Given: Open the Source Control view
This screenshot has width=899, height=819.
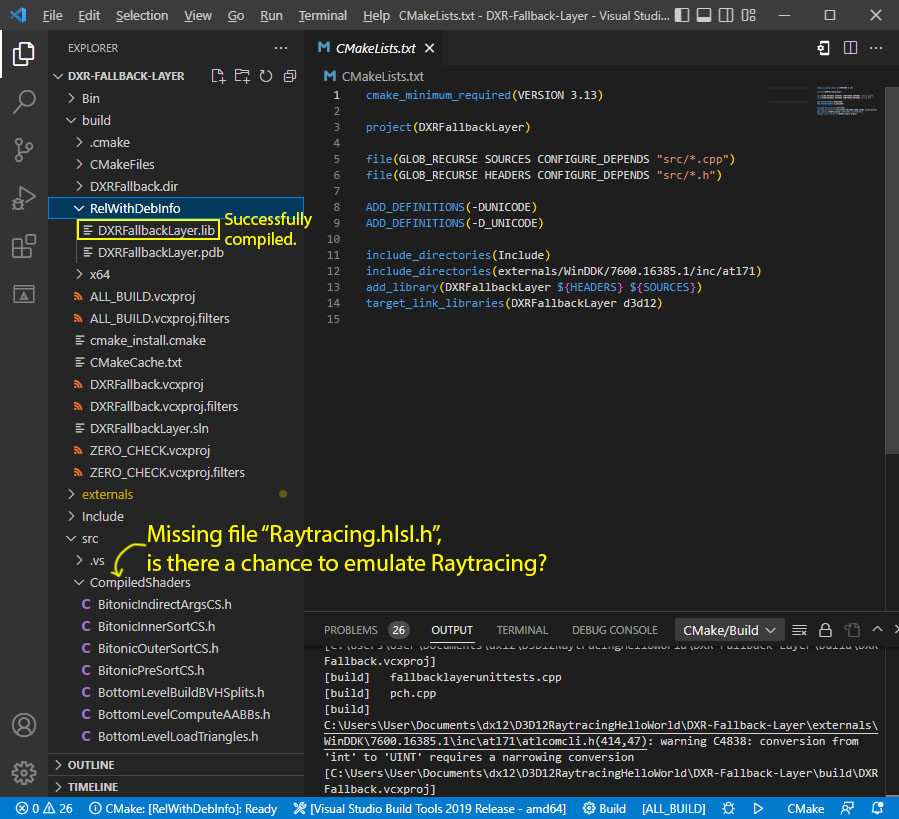Looking at the screenshot, I should (24, 150).
